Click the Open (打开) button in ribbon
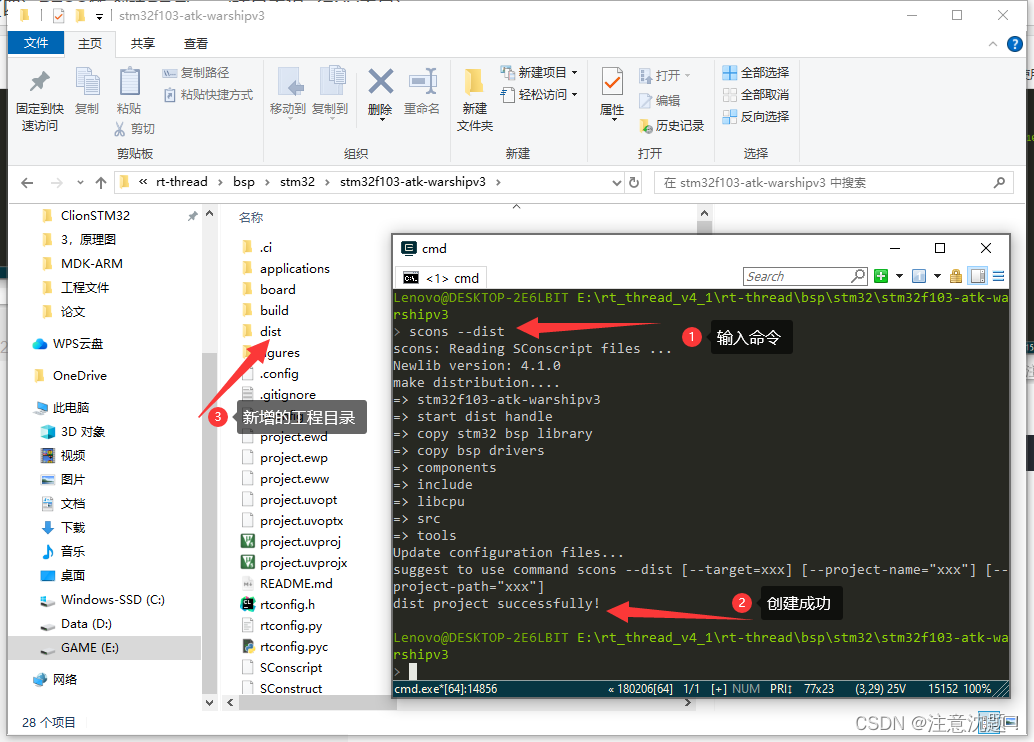 click(665, 75)
